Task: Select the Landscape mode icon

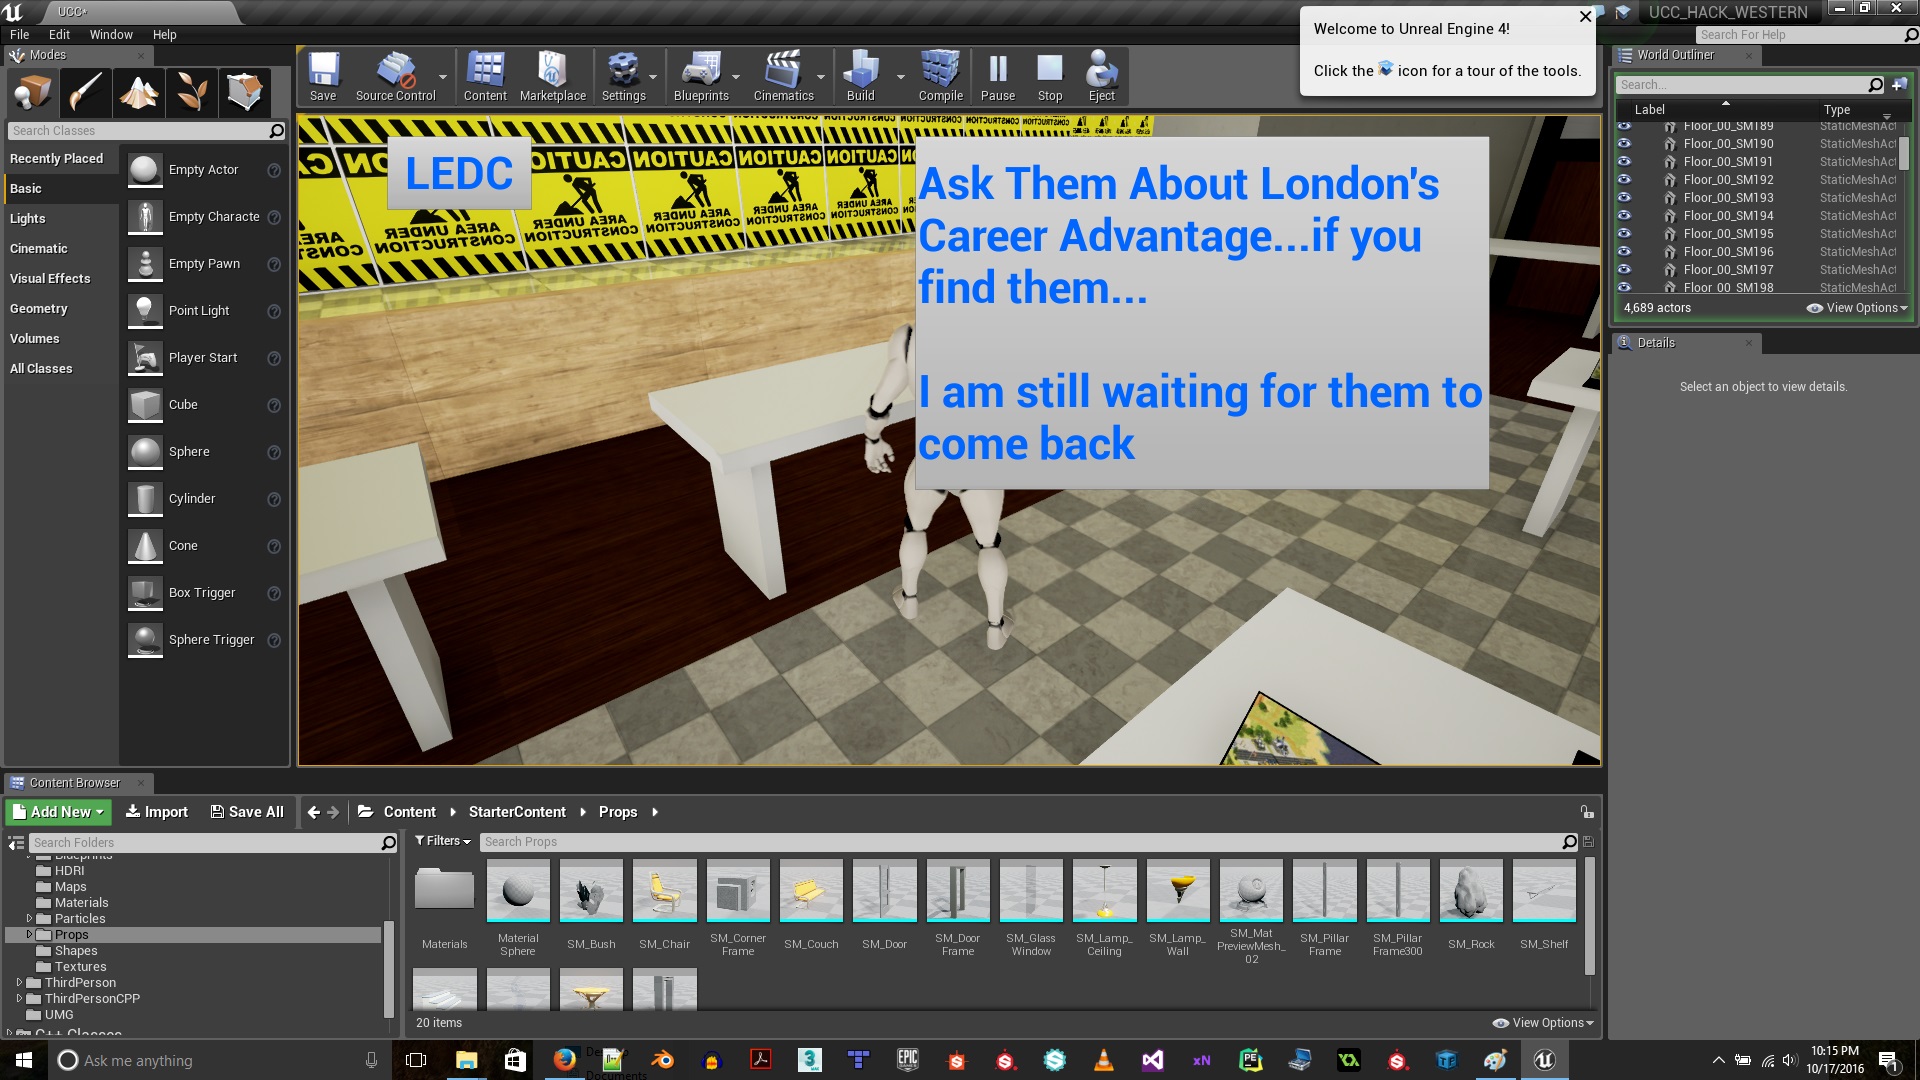Action: pyautogui.click(x=139, y=93)
